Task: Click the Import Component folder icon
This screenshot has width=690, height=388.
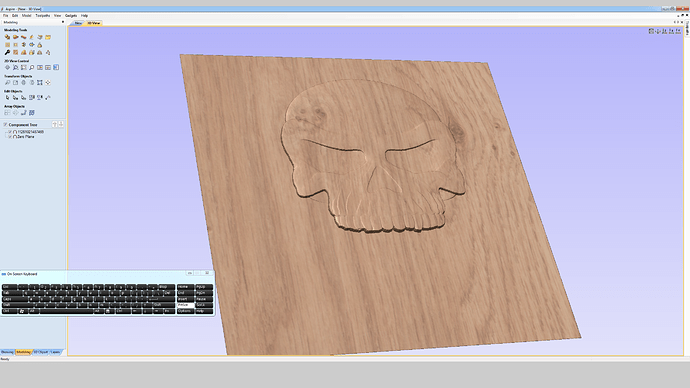Action: tap(48, 37)
